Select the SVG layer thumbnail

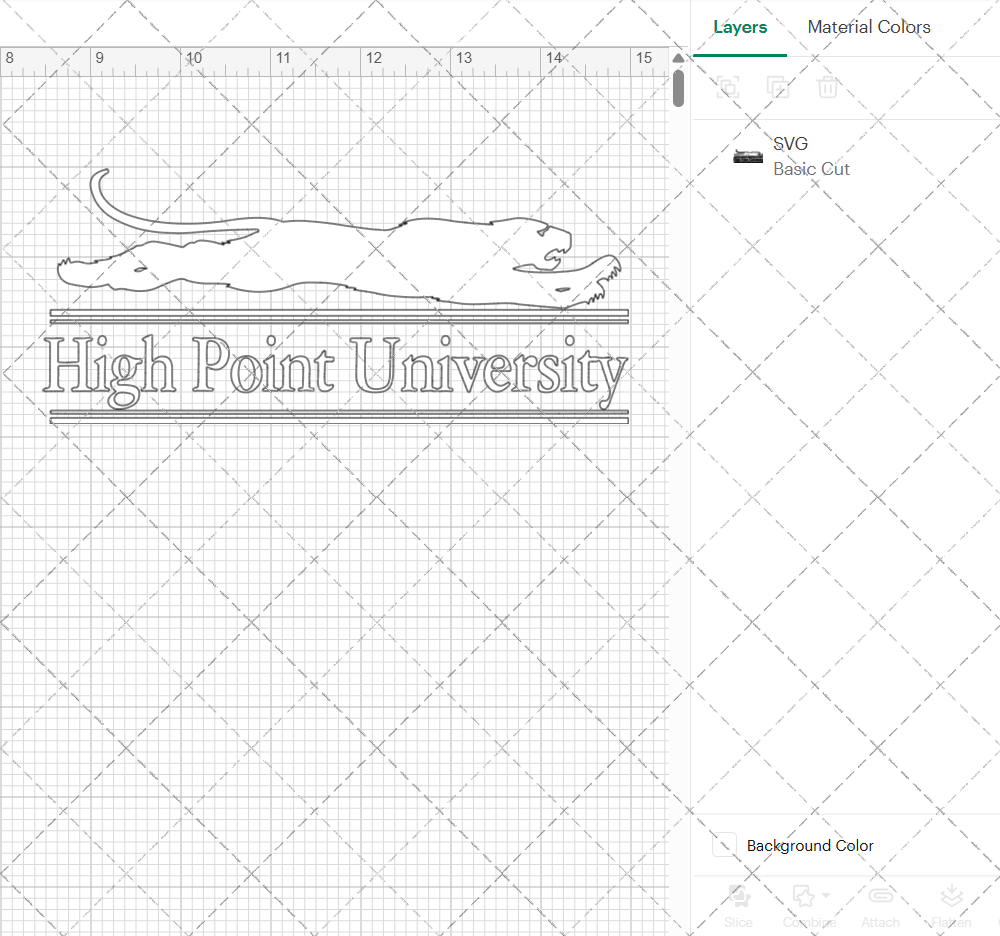[747, 156]
